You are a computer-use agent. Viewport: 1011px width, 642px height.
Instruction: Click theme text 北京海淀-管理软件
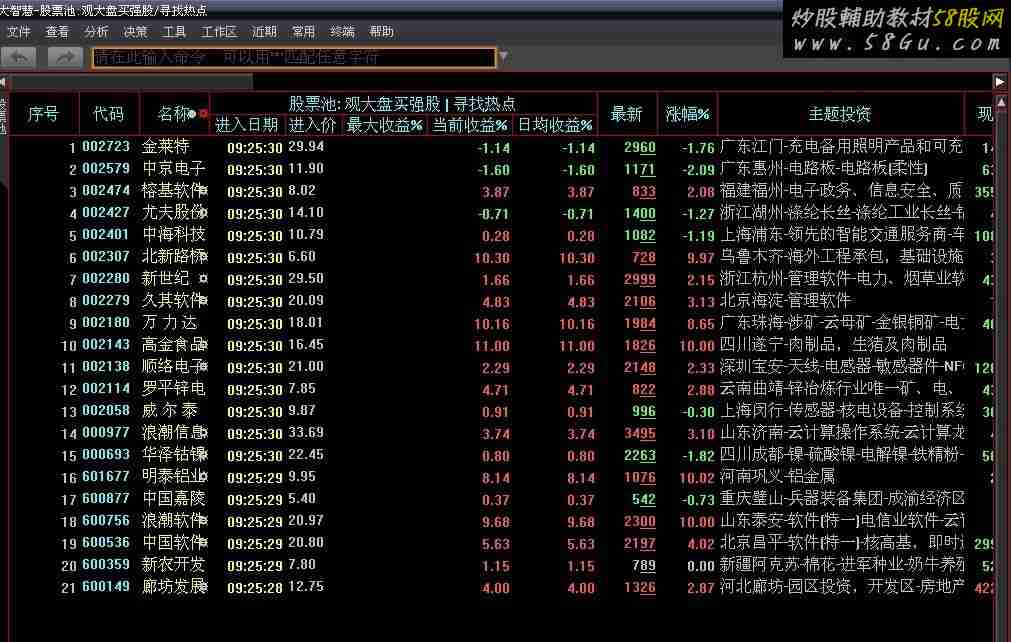(x=785, y=300)
